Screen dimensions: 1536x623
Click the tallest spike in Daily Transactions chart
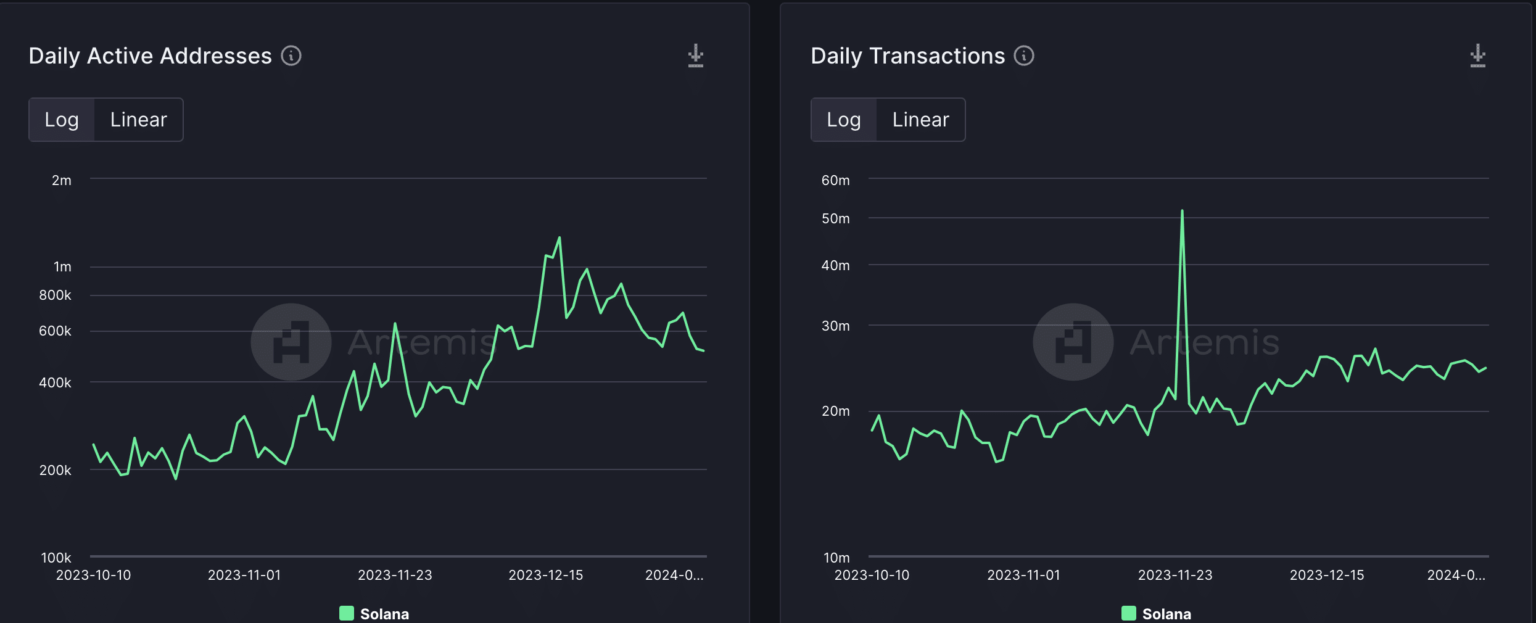click(1182, 212)
